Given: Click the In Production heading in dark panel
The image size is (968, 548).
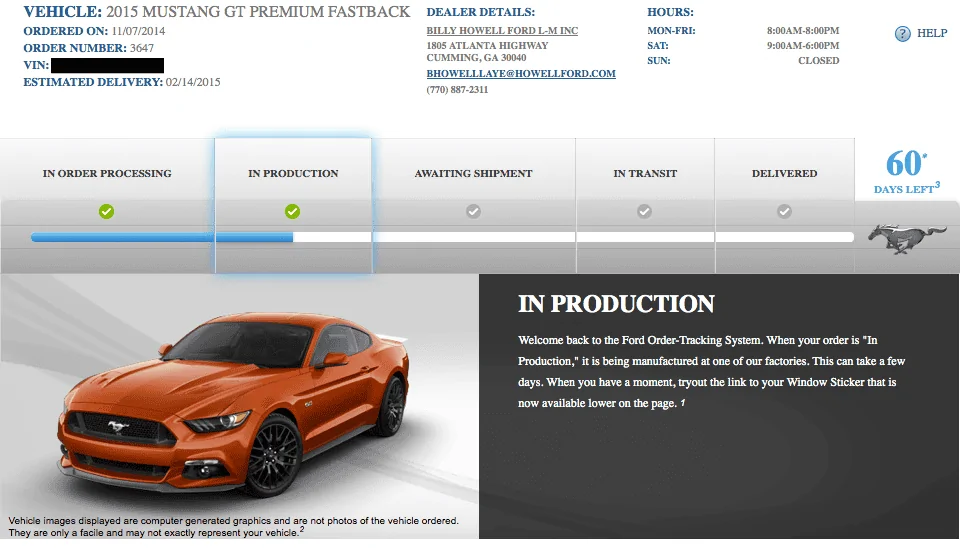Looking at the screenshot, I should (x=616, y=304).
